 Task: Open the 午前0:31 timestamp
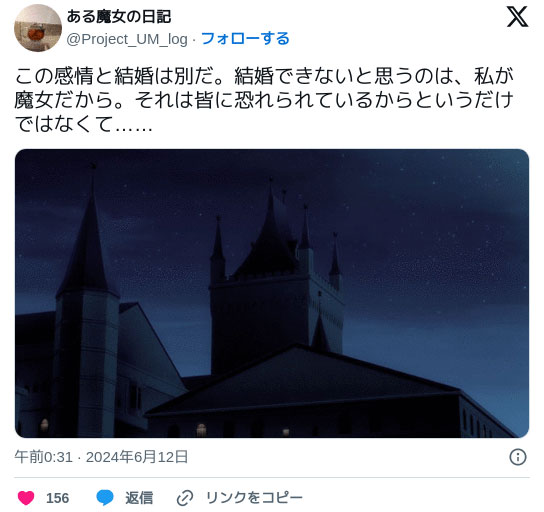44,457
